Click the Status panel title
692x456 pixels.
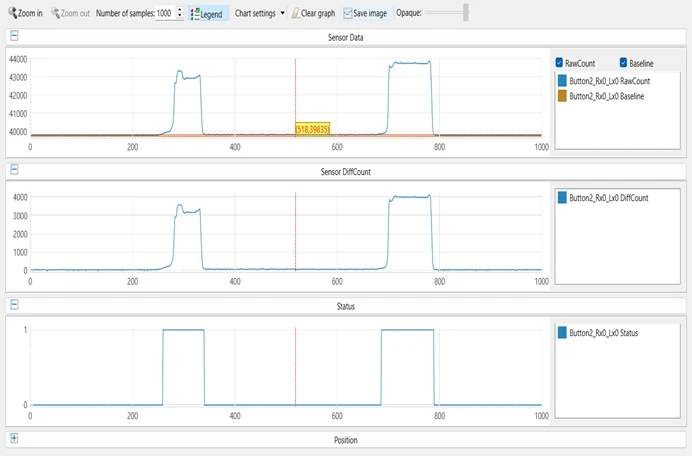point(346,306)
